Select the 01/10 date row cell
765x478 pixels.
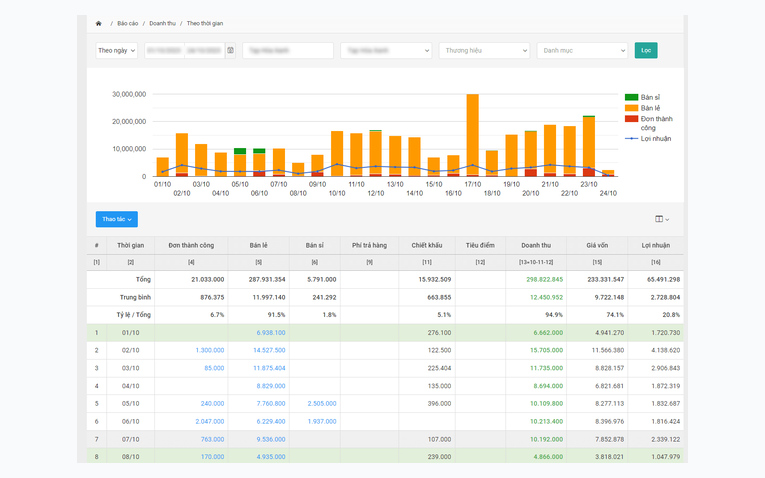click(x=131, y=333)
